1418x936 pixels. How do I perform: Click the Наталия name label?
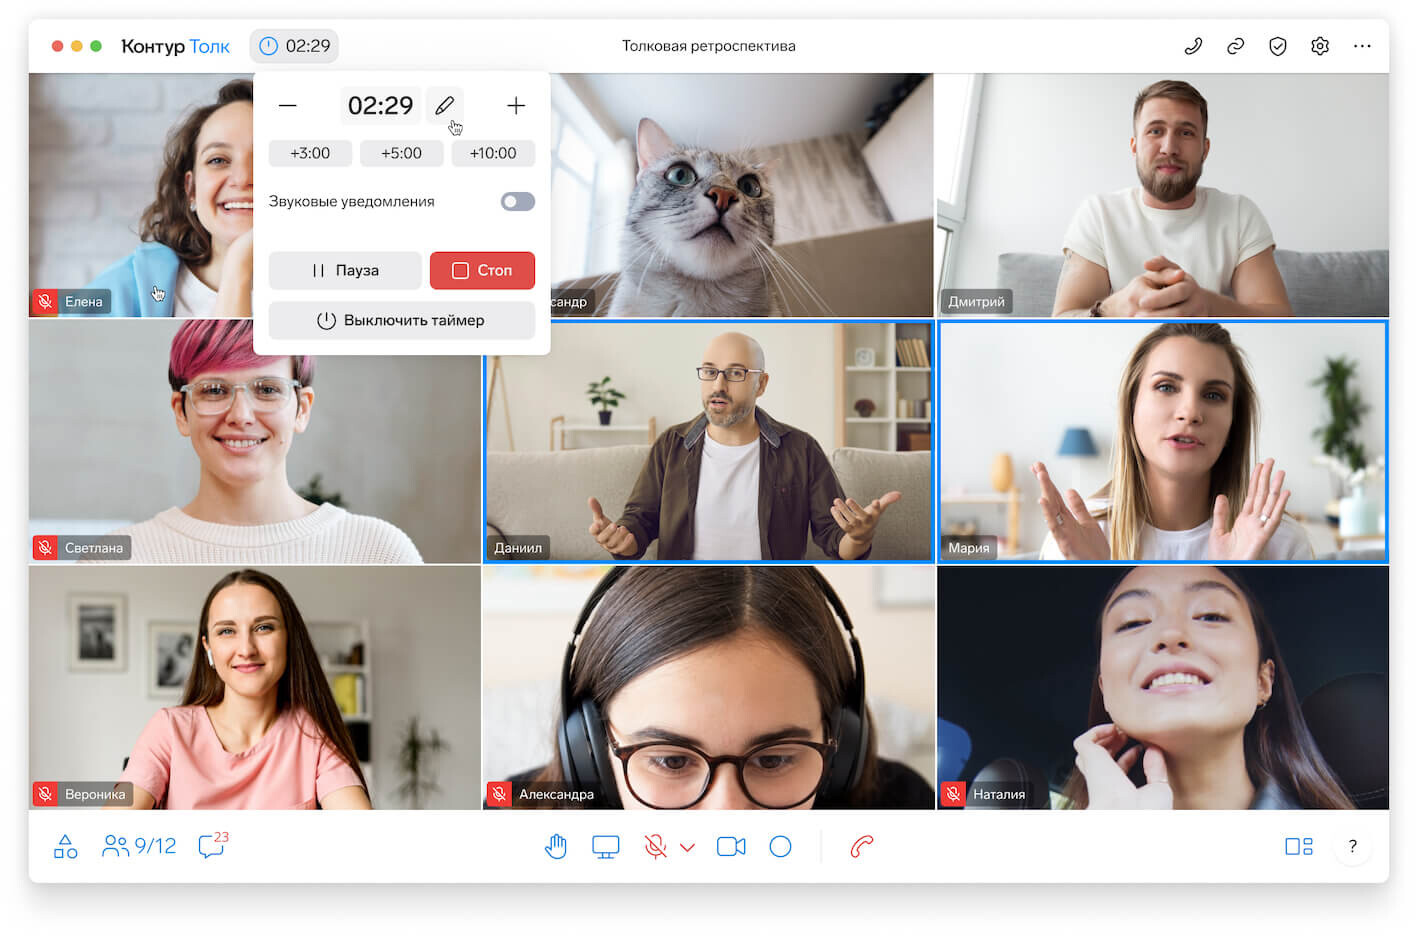(999, 794)
